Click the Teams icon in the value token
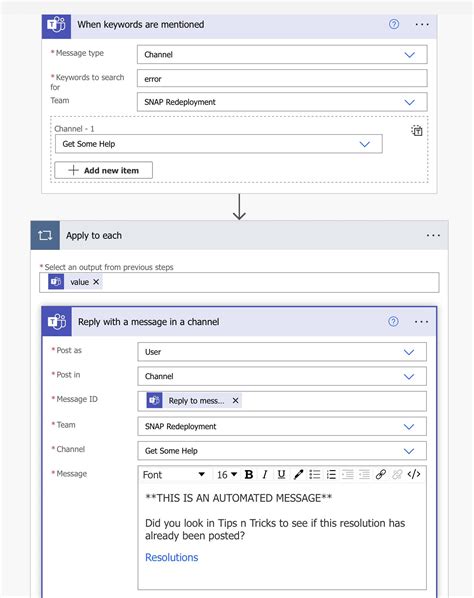This screenshot has width=474, height=598. coord(56,282)
